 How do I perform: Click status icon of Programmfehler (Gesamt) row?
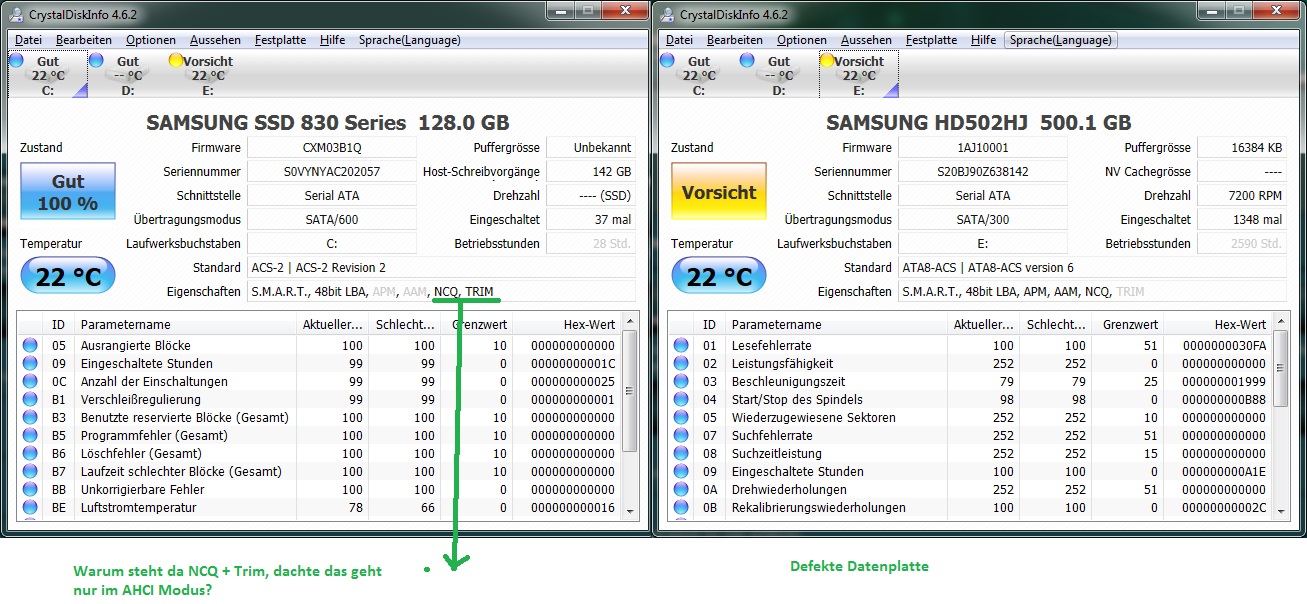(x=30, y=435)
